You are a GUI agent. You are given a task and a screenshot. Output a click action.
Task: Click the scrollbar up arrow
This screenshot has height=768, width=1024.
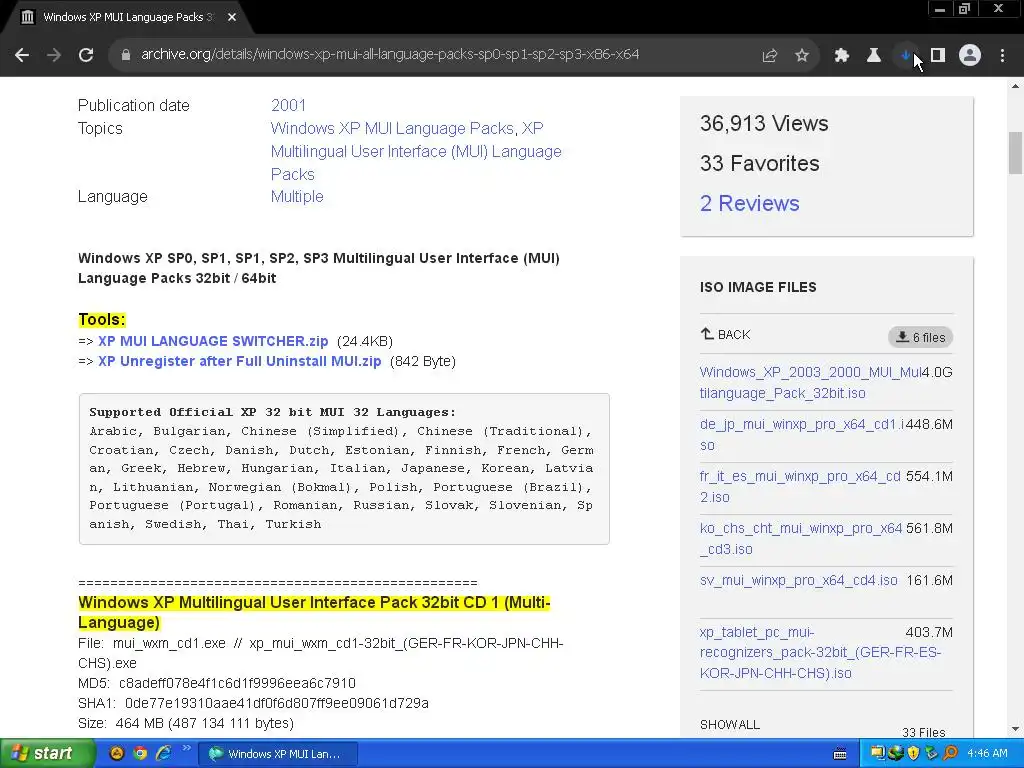pos(1015,86)
